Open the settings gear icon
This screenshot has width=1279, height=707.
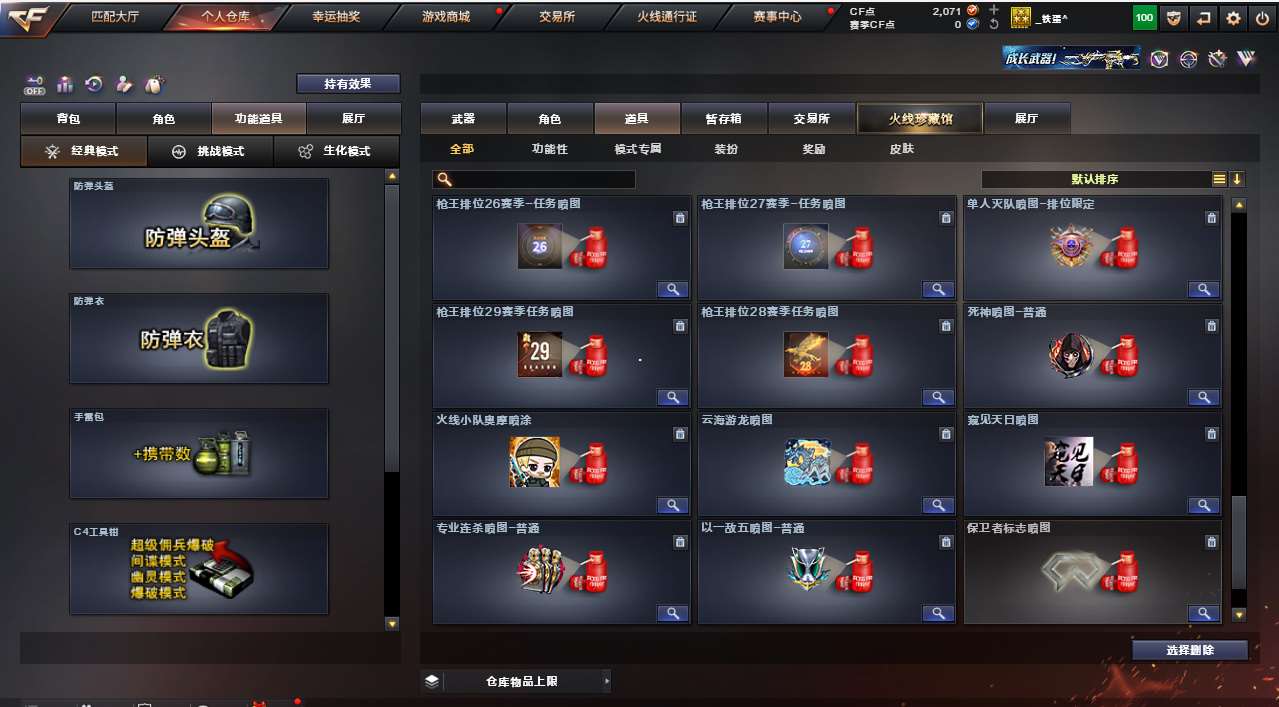[1233, 17]
